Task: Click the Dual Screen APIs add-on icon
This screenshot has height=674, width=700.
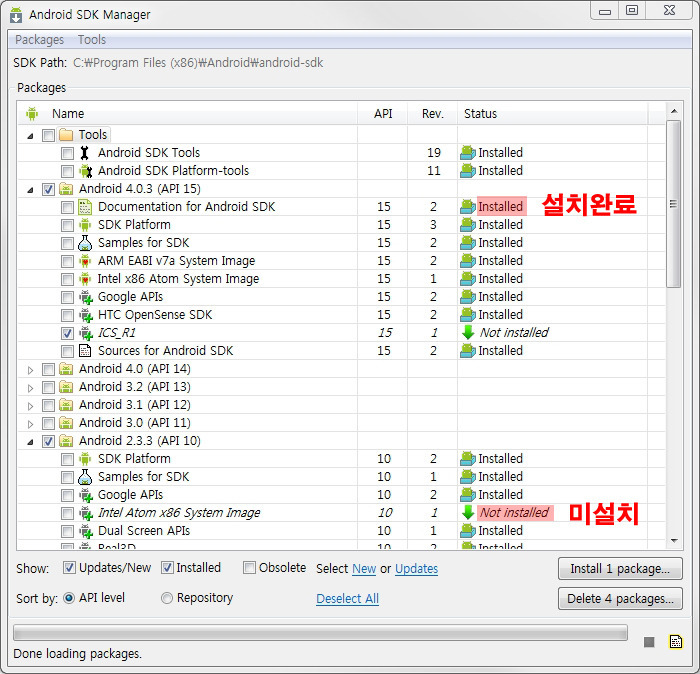Action: pyautogui.click(x=85, y=531)
